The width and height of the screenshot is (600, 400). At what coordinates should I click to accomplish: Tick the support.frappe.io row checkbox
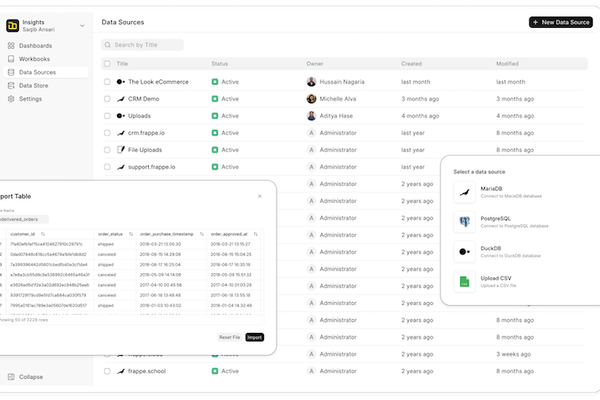(107, 167)
